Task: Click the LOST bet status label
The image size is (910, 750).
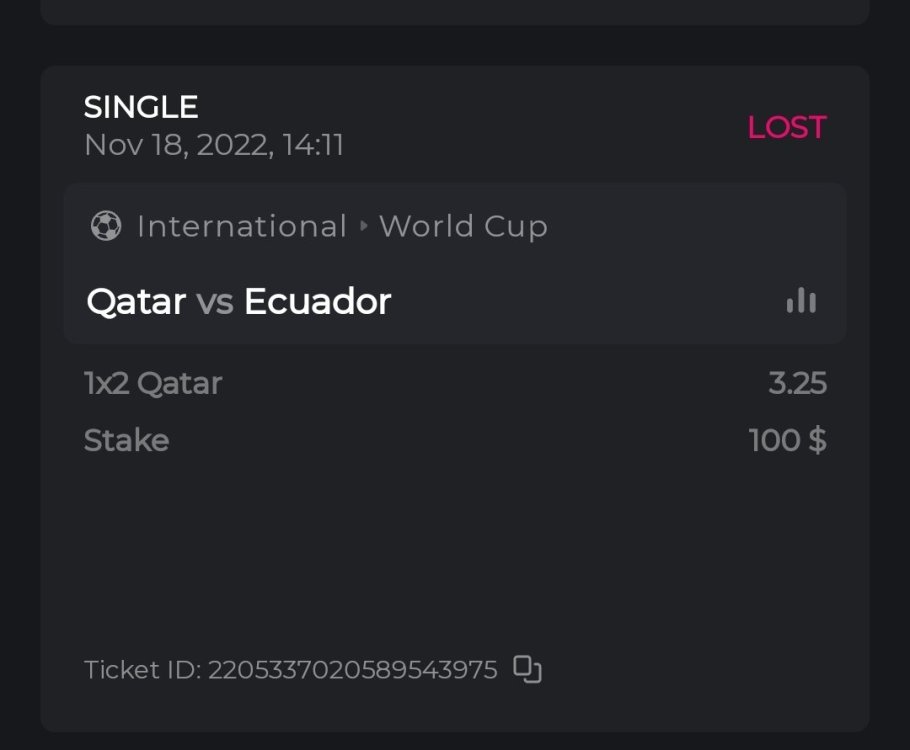Action: (787, 127)
